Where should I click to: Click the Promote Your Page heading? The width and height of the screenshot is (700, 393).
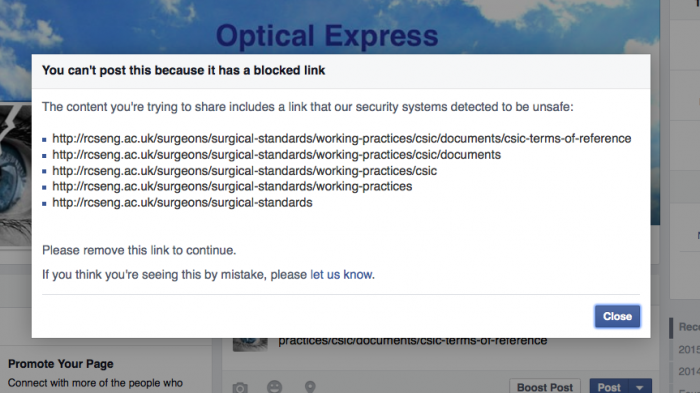tap(61, 364)
